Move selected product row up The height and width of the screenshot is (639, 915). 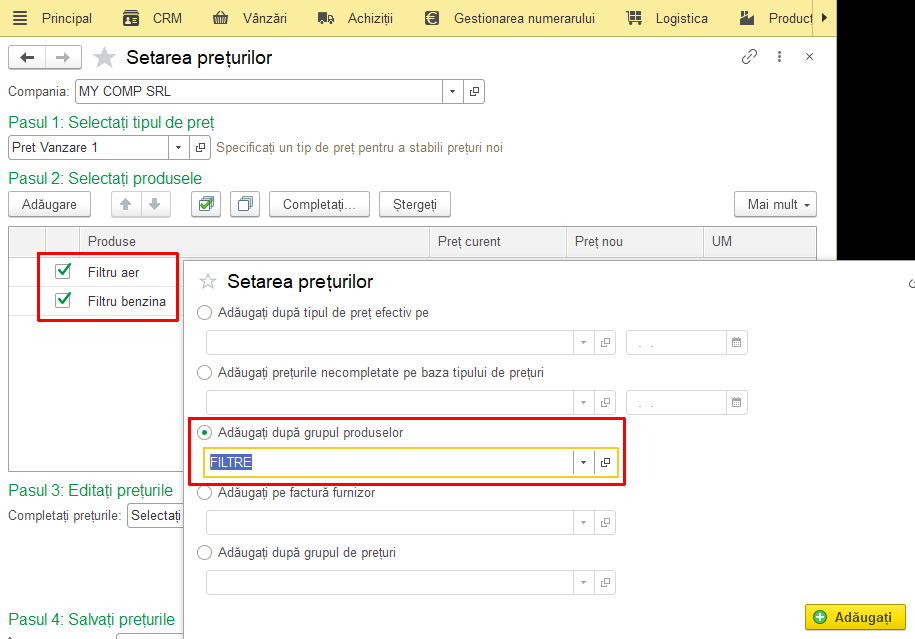click(x=125, y=204)
